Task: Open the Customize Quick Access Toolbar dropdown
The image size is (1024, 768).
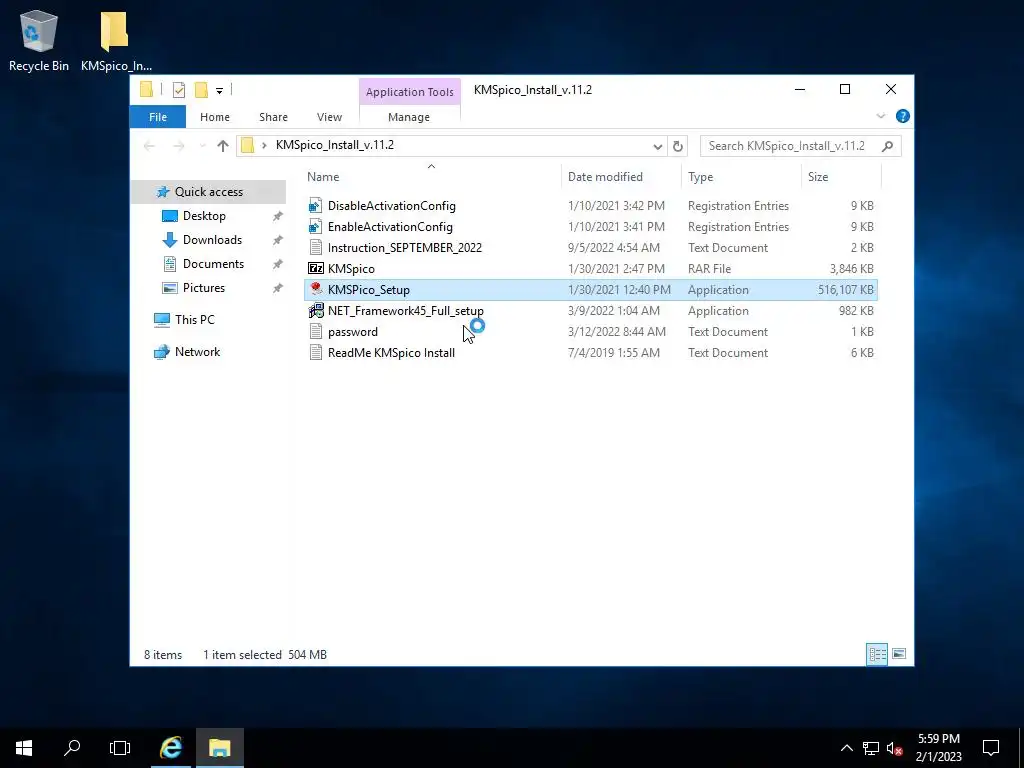Action: click(219, 91)
